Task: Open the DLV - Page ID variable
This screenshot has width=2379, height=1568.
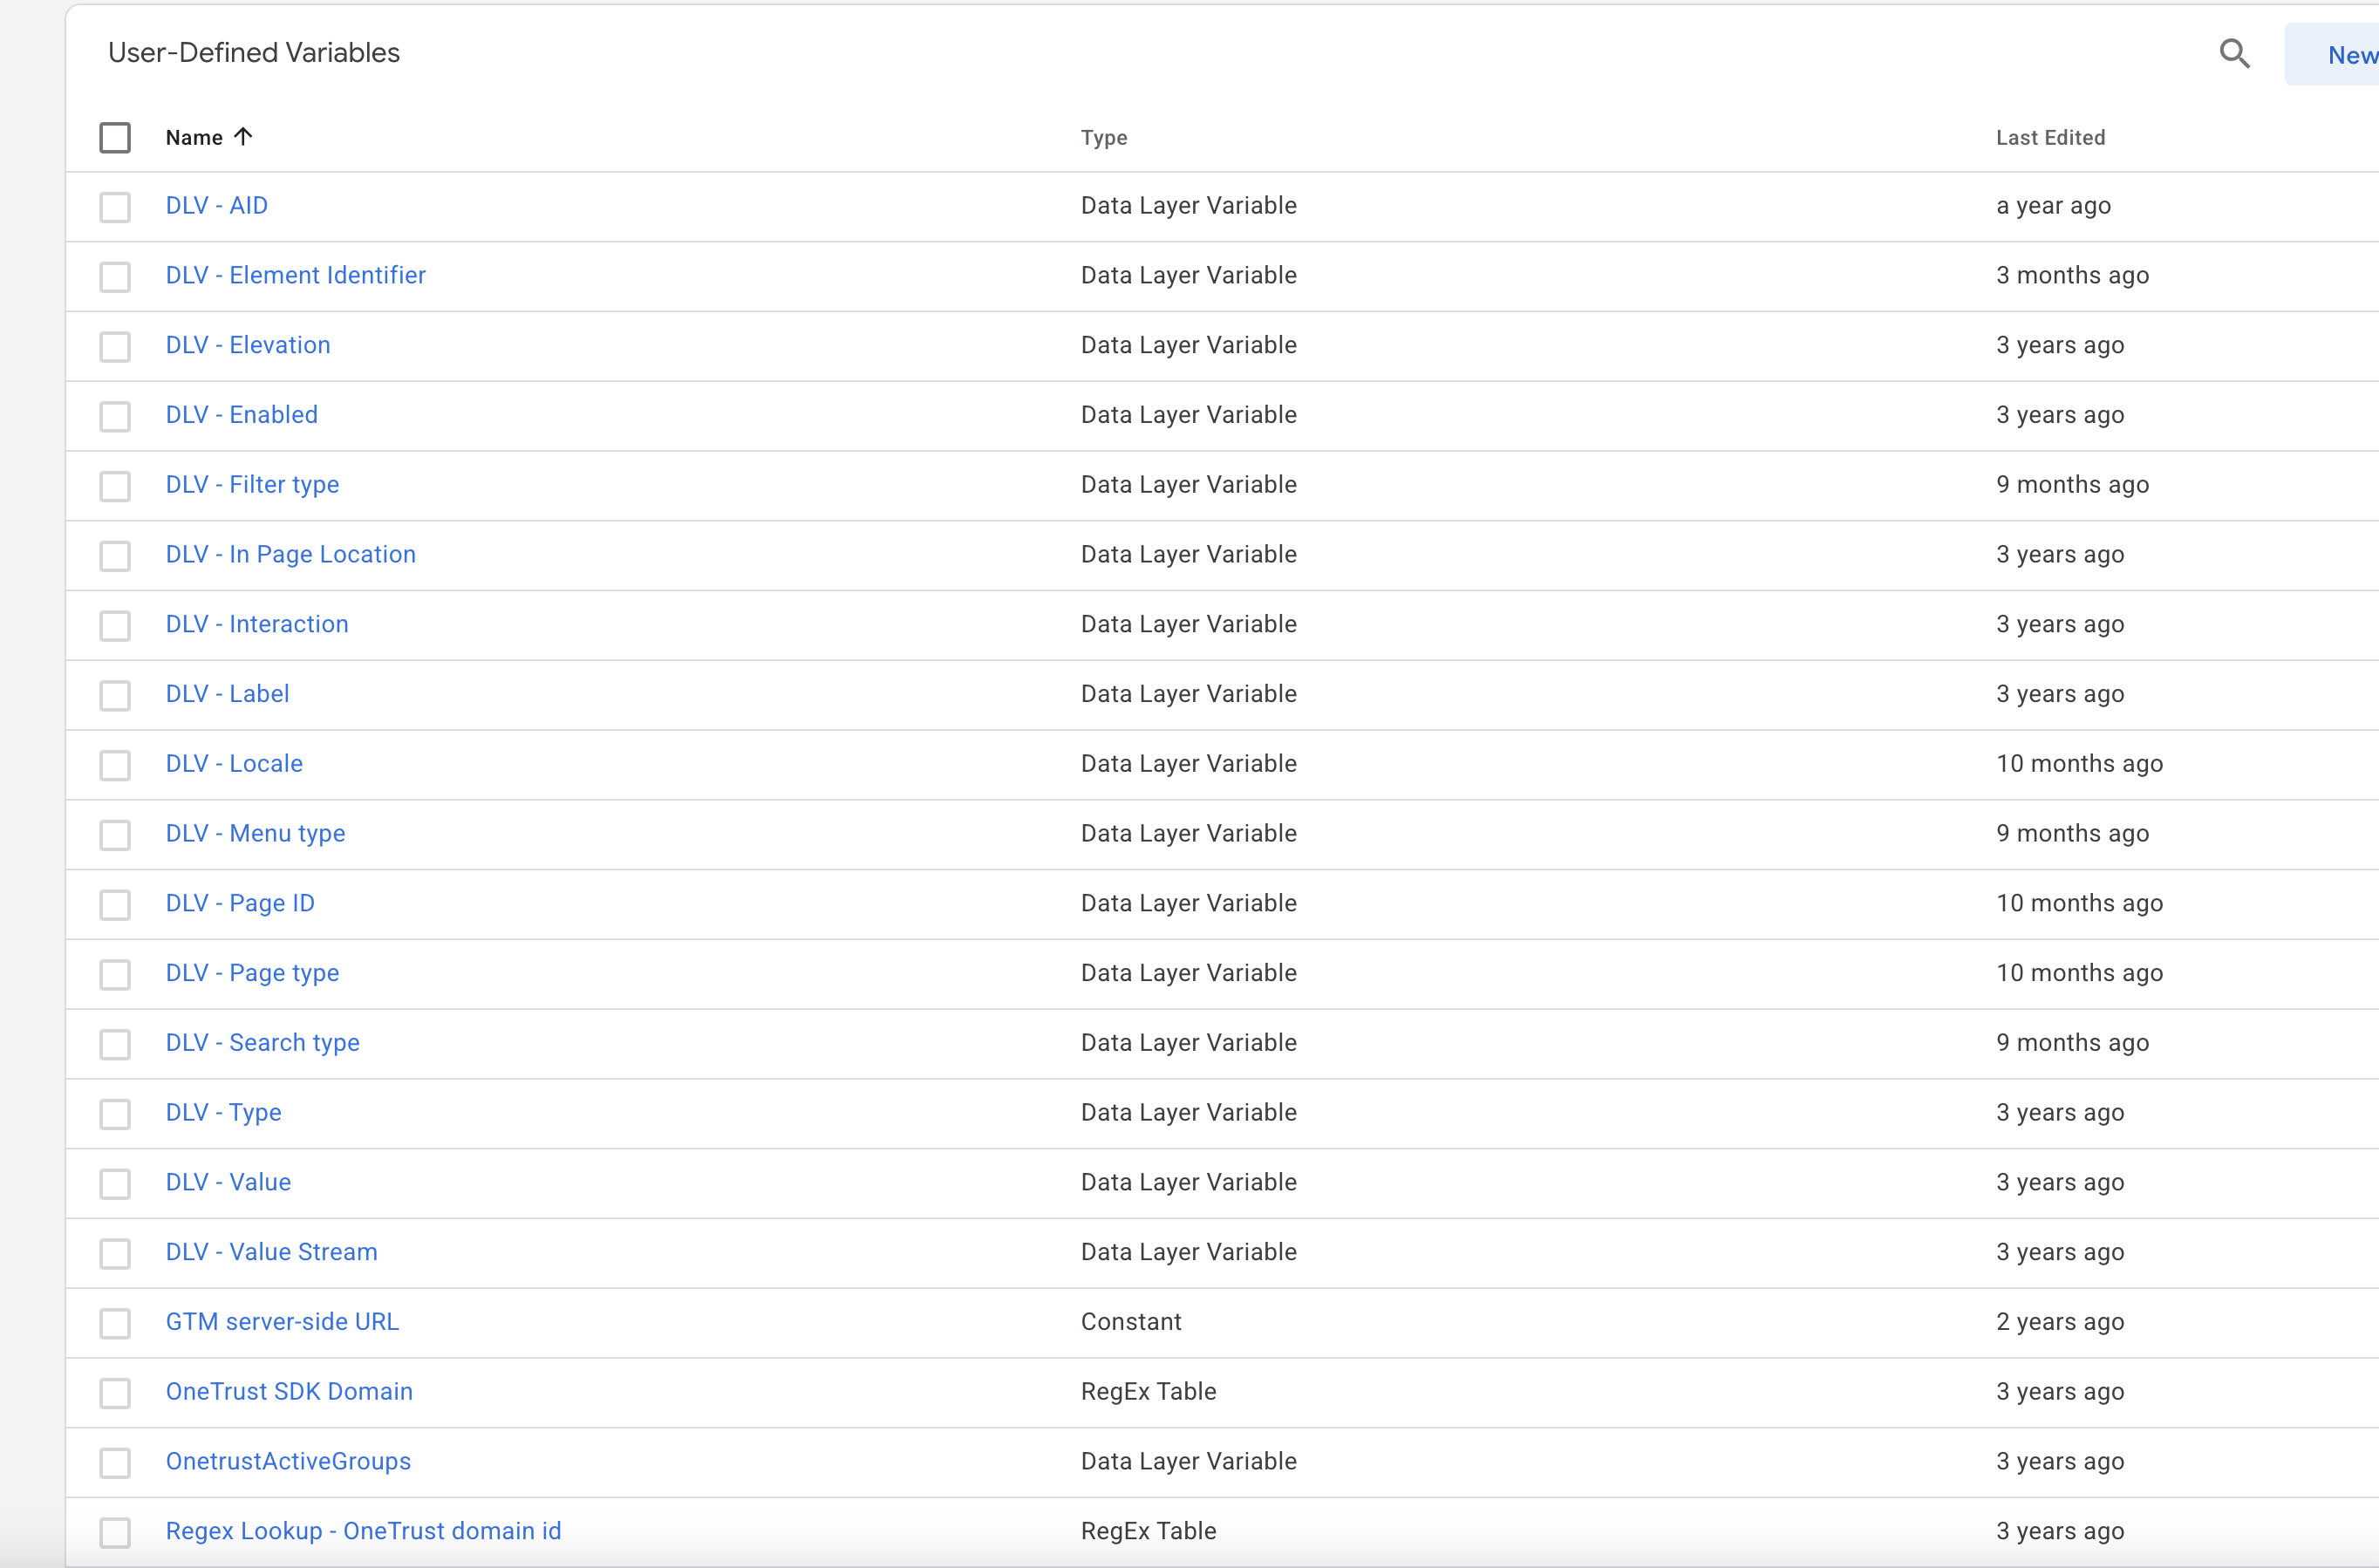Action: [240, 903]
